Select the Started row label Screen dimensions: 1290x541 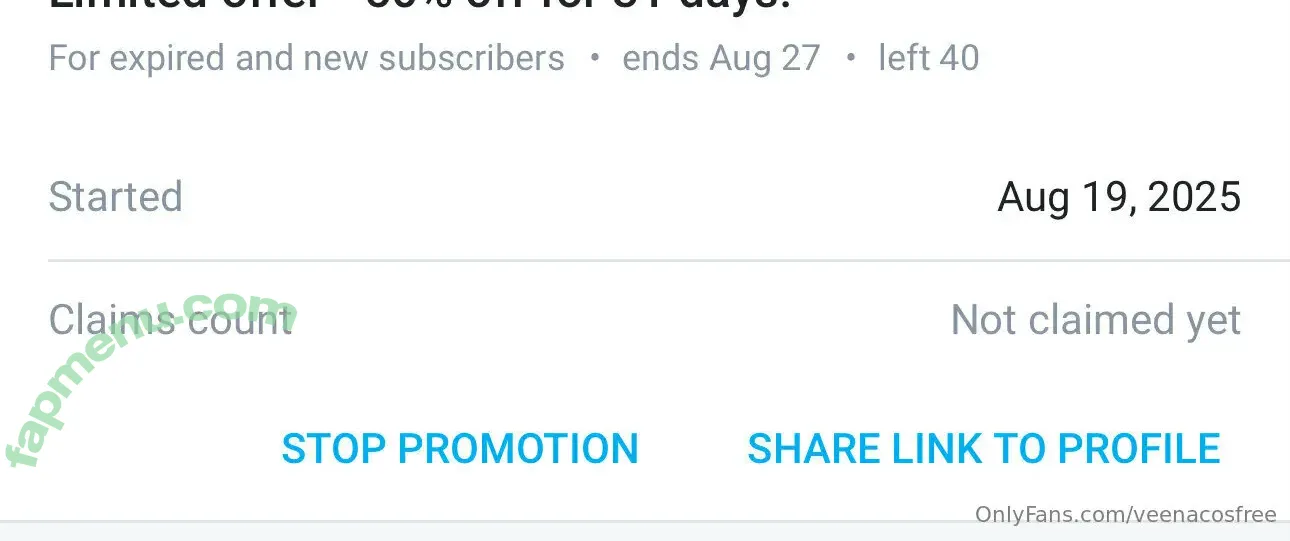pyautogui.click(x=116, y=197)
